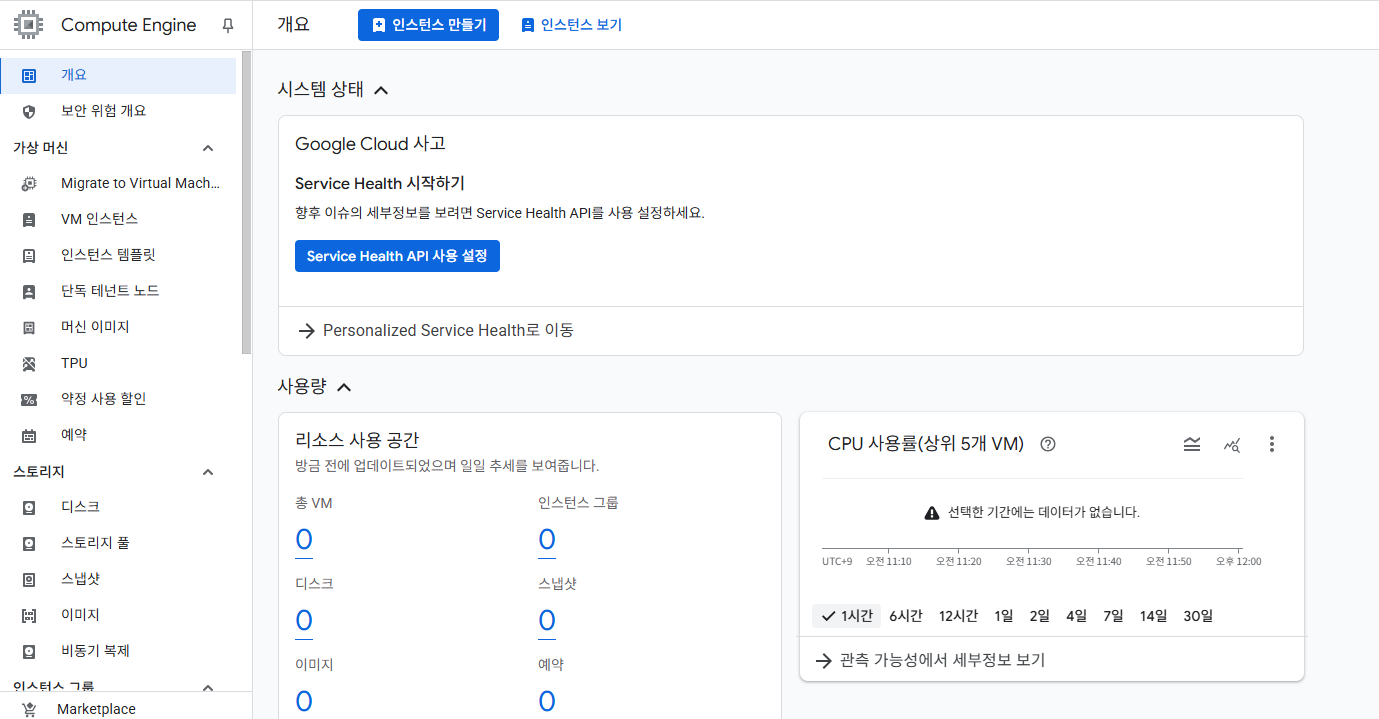The width and height of the screenshot is (1379, 719).
Task: Click the 개요 page title
Action: point(293,25)
